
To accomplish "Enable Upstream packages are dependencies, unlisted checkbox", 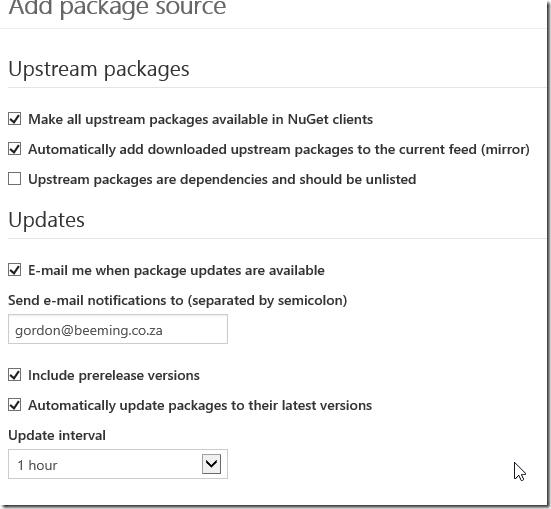I will 14,179.
